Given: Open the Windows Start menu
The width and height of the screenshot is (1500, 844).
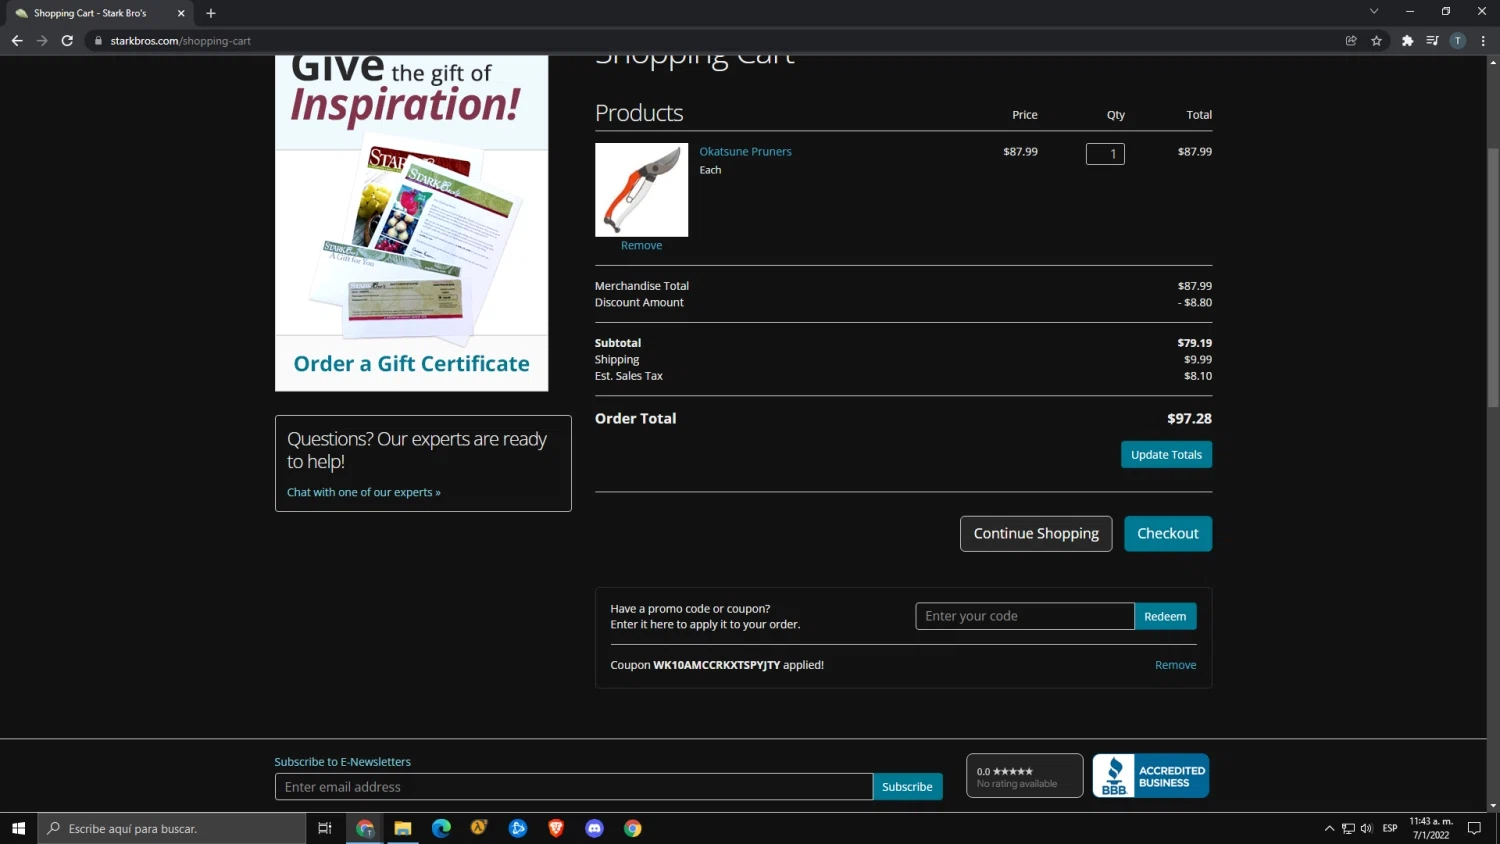Looking at the screenshot, I should [18, 828].
